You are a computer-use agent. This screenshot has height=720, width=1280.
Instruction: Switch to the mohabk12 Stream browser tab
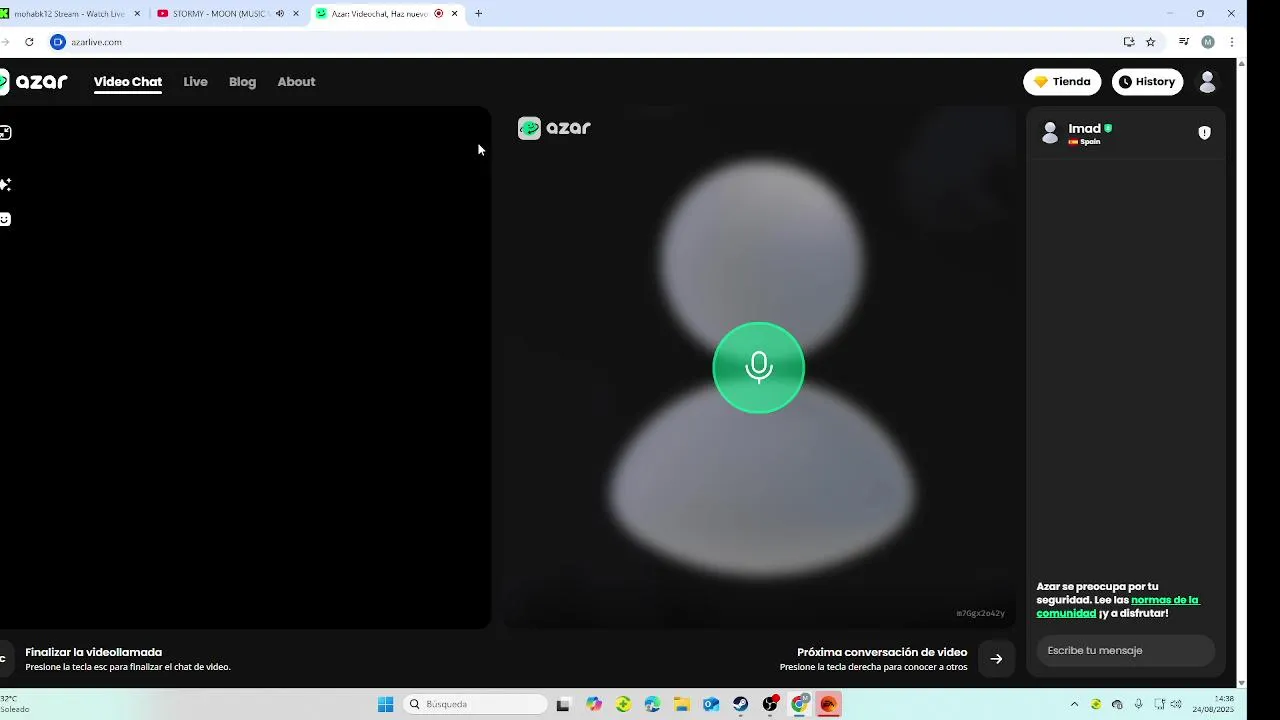(x=72, y=14)
